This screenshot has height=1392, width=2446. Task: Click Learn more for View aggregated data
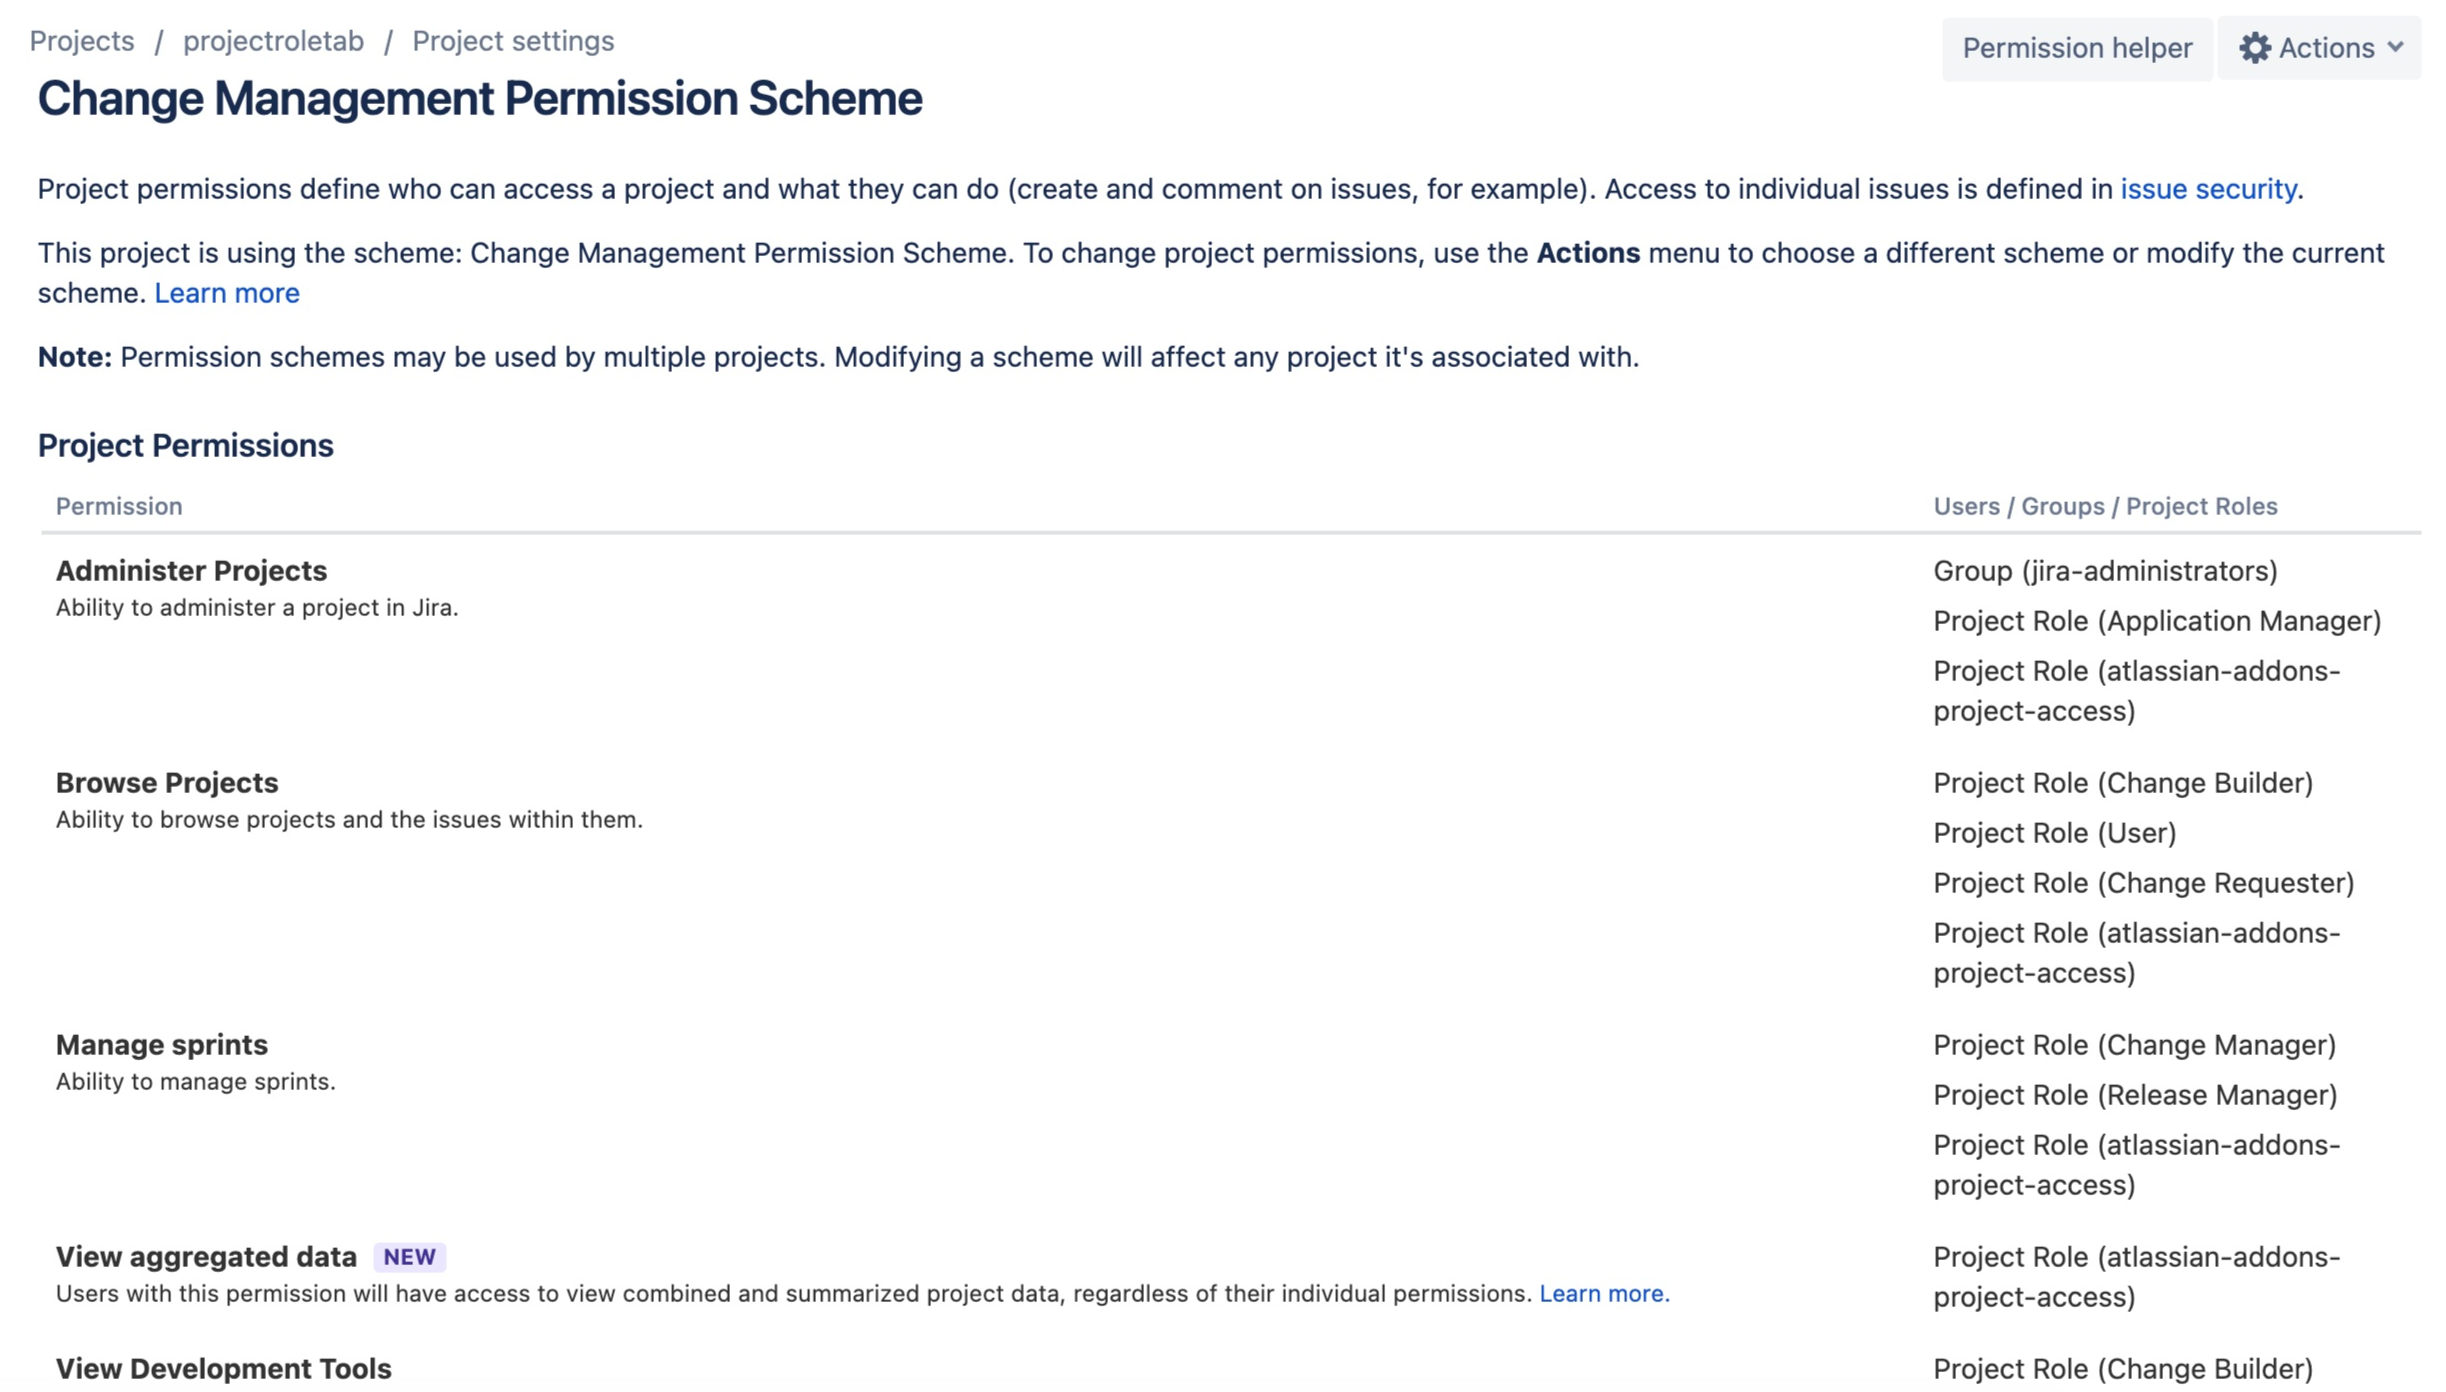pyautogui.click(x=1603, y=1294)
